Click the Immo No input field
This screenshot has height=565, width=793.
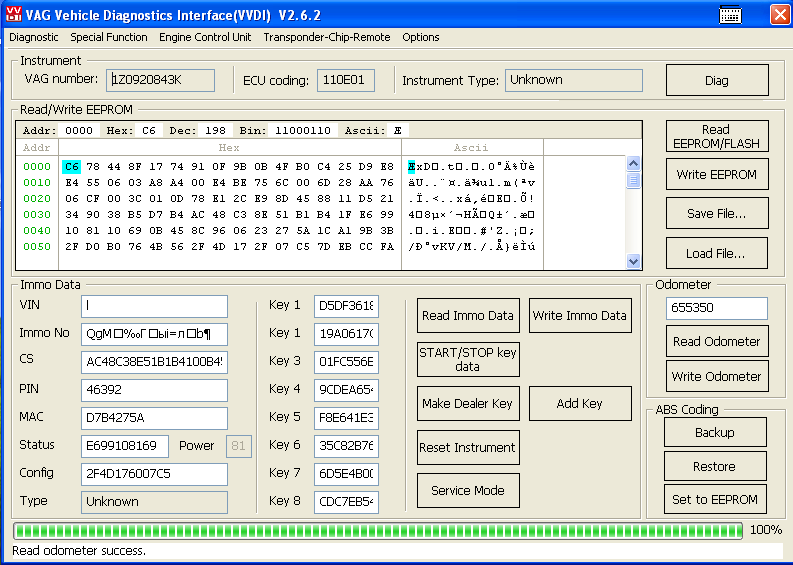(154, 334)
